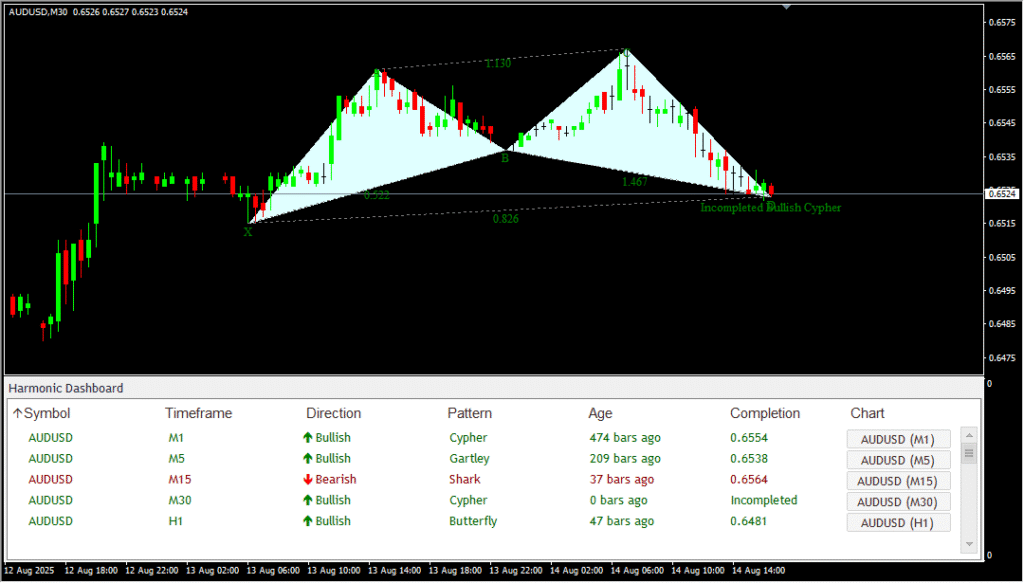Image resolution: width=1024 pixels, height=583 pixels.
Task: Open the AUDUSD (M1) chart button
Action: tap(898, 439)
